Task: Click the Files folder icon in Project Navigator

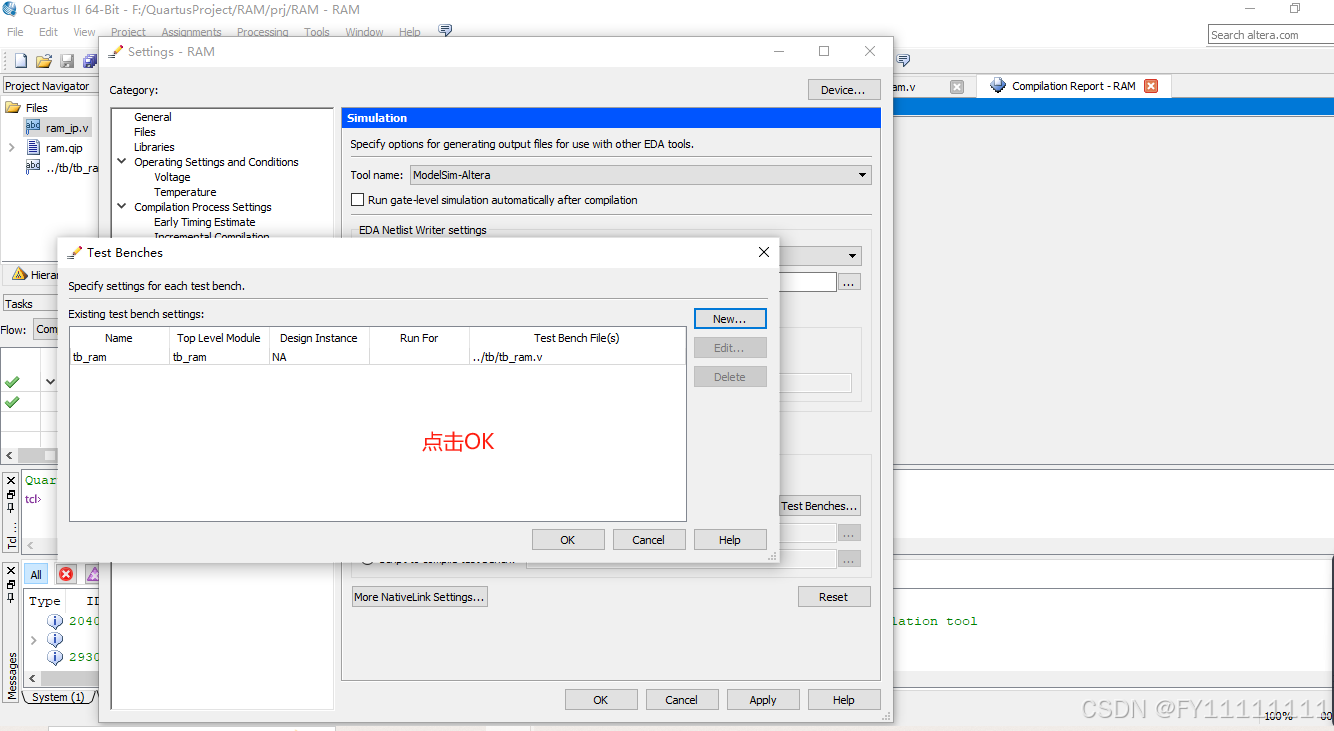Action: pos(13,107)
